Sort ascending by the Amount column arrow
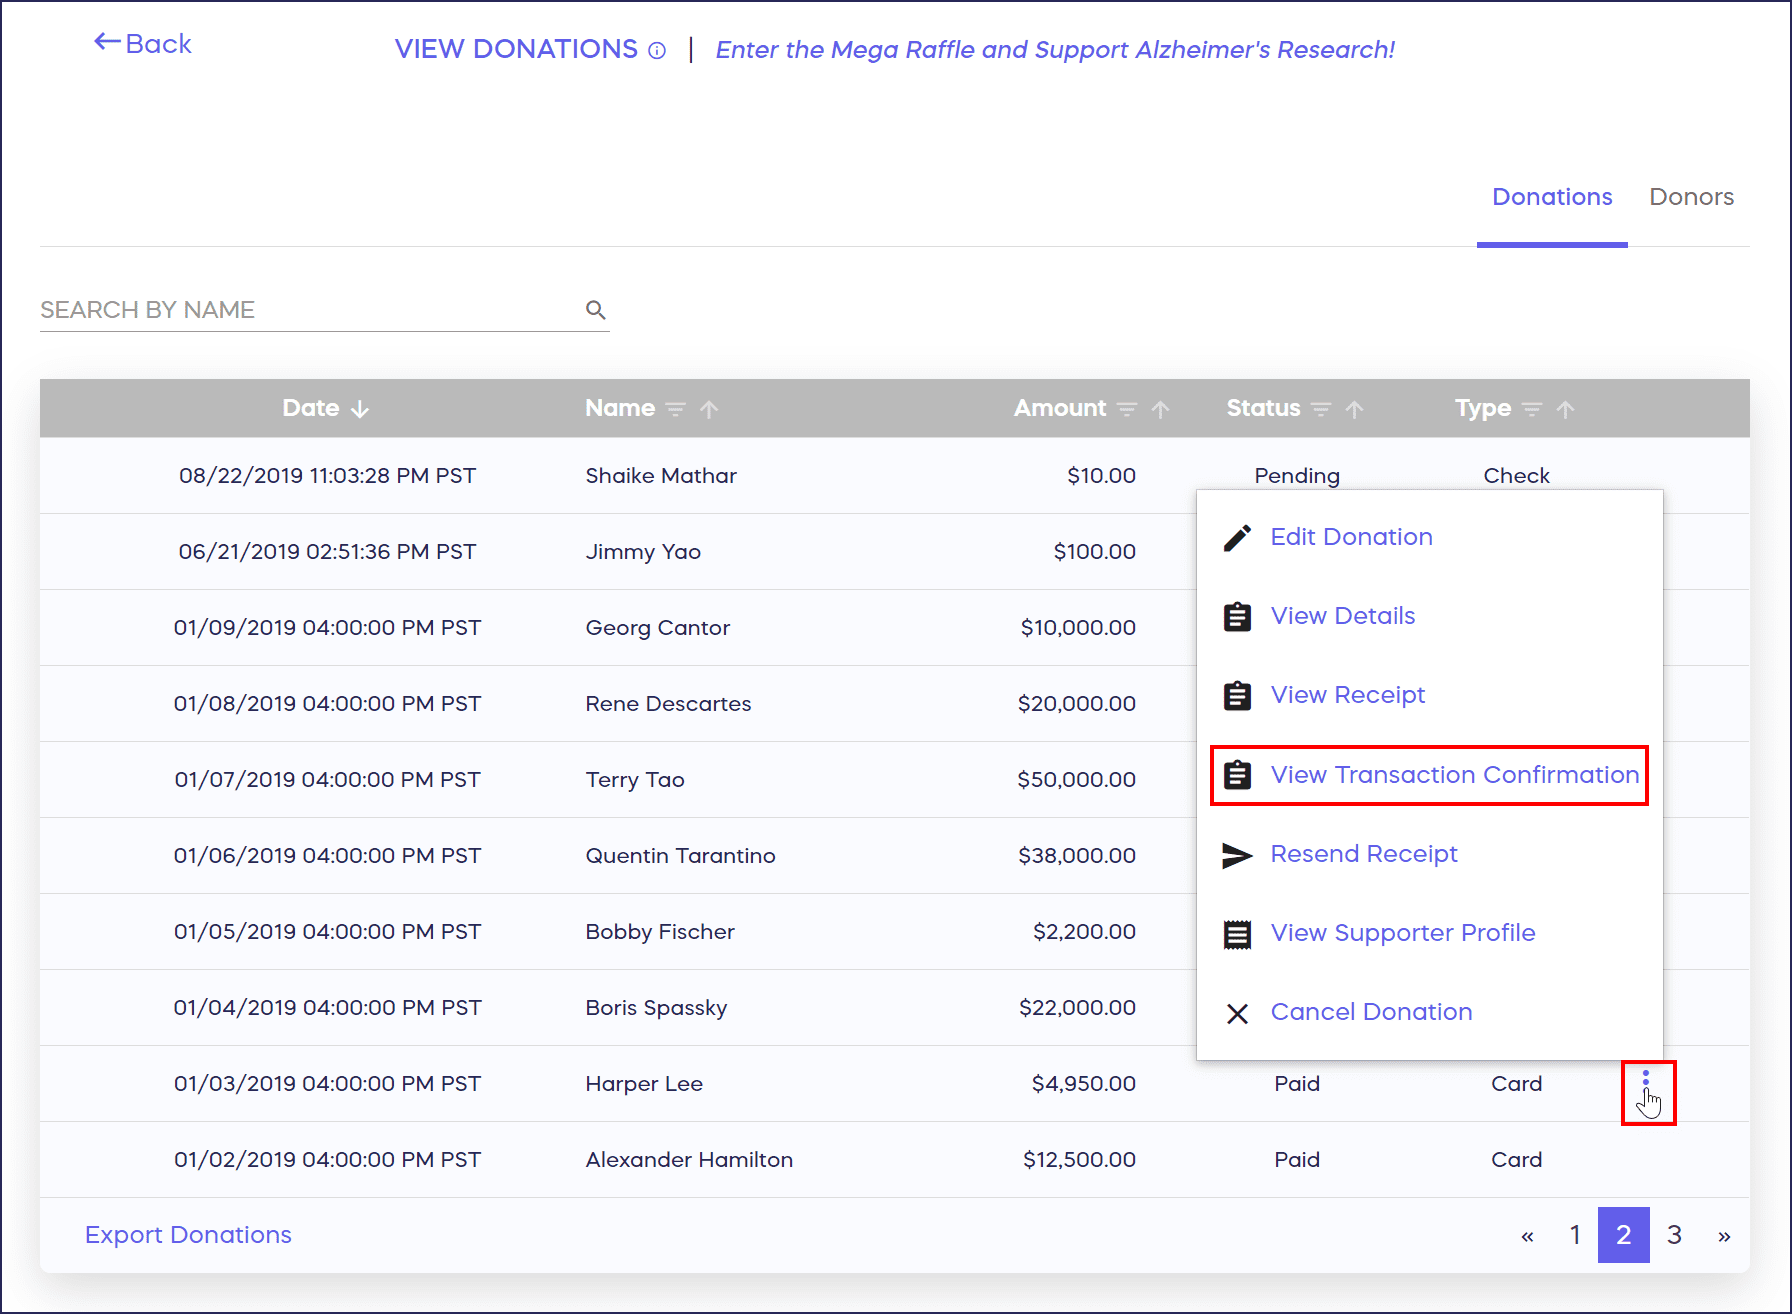1792x1314 pixels. click(x=1160, y=409)
